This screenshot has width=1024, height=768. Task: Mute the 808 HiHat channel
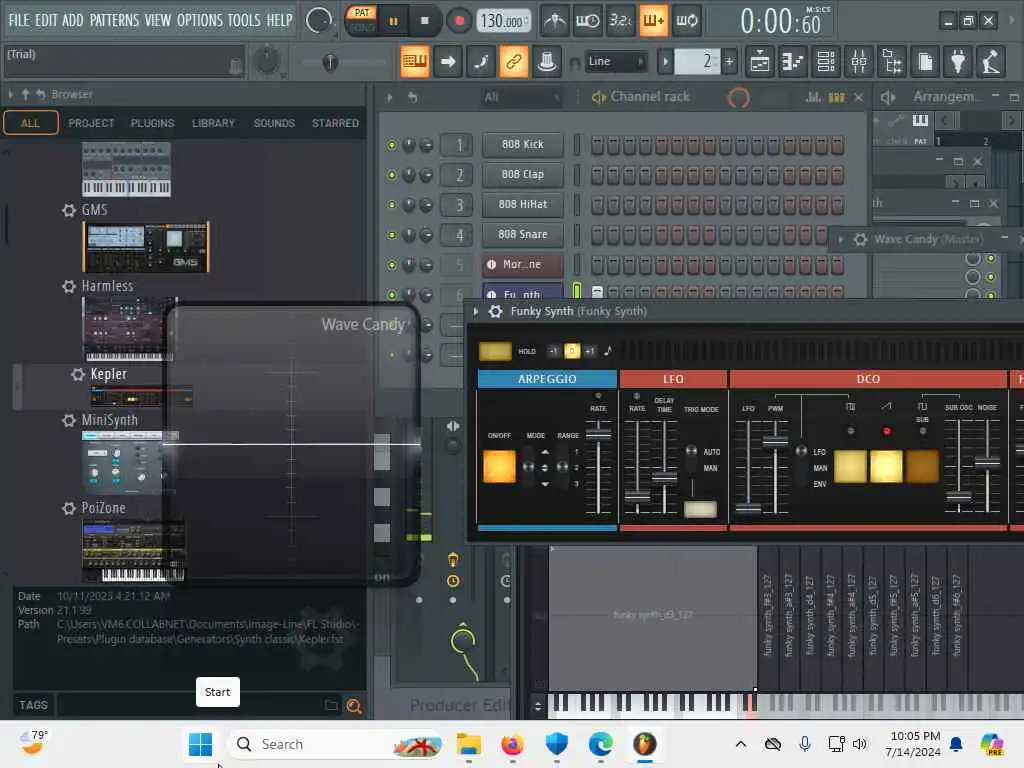(391, 205)
